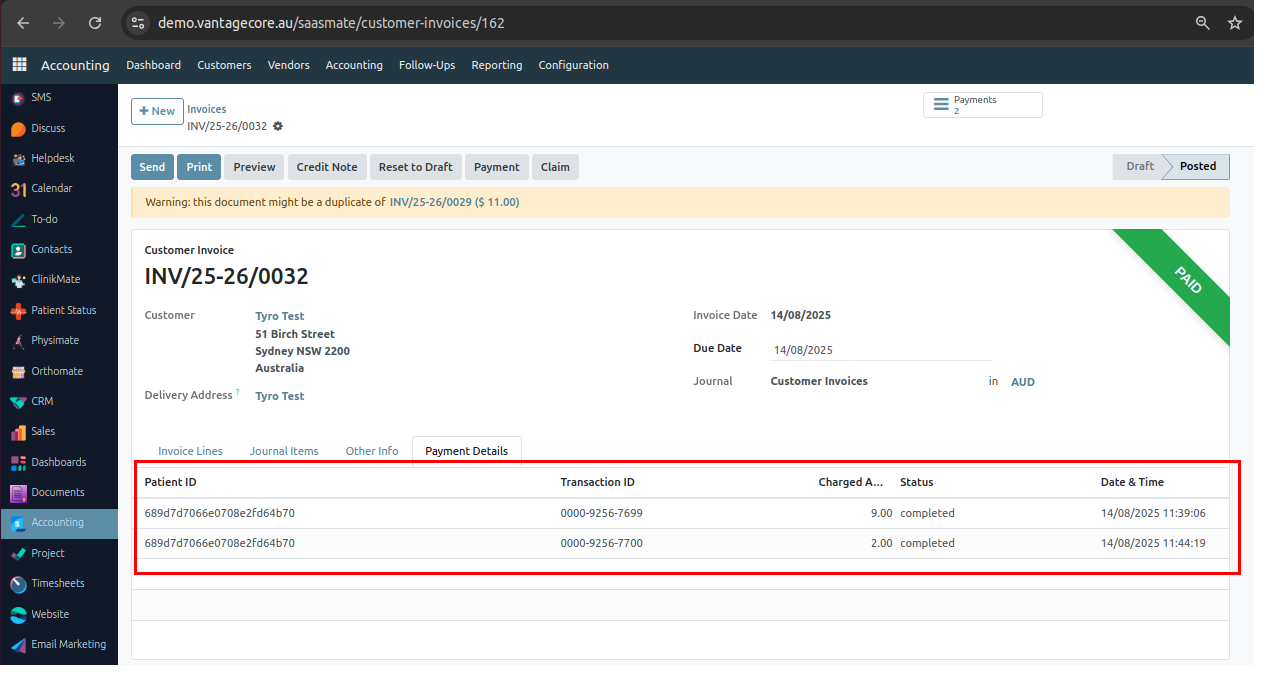Expand the Configuration menu
1264x681 pixels.
coord(573,65)
